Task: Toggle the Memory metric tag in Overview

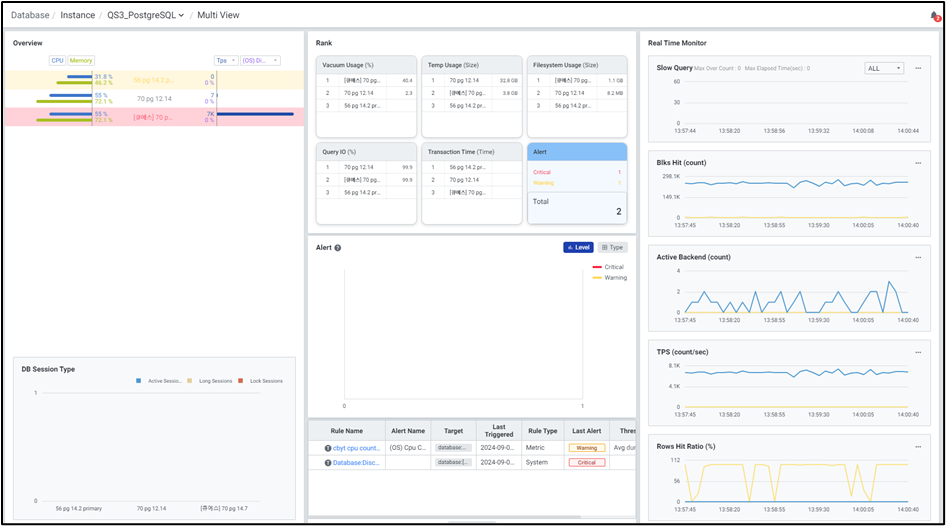Action: tap(81, 61)
